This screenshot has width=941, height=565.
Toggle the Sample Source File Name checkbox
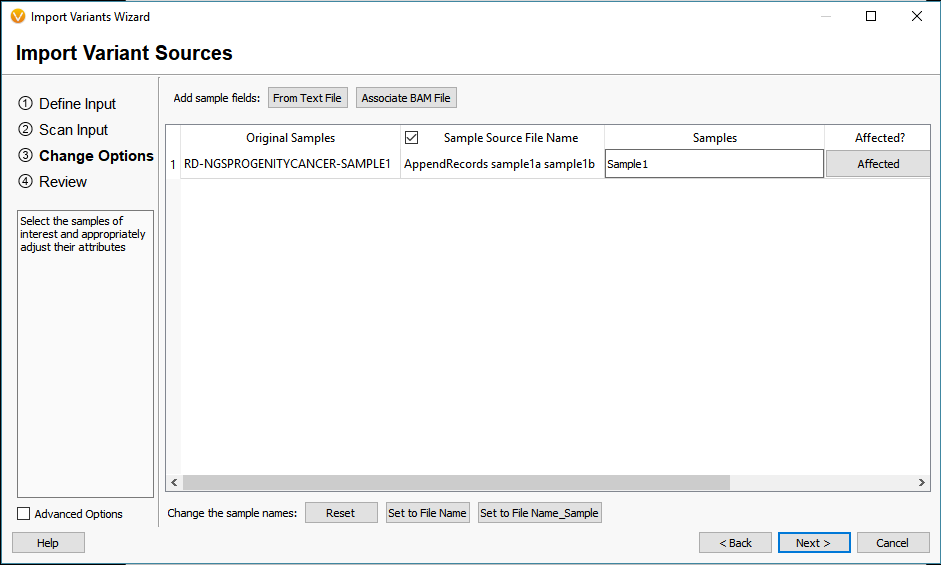coord(412,137)
